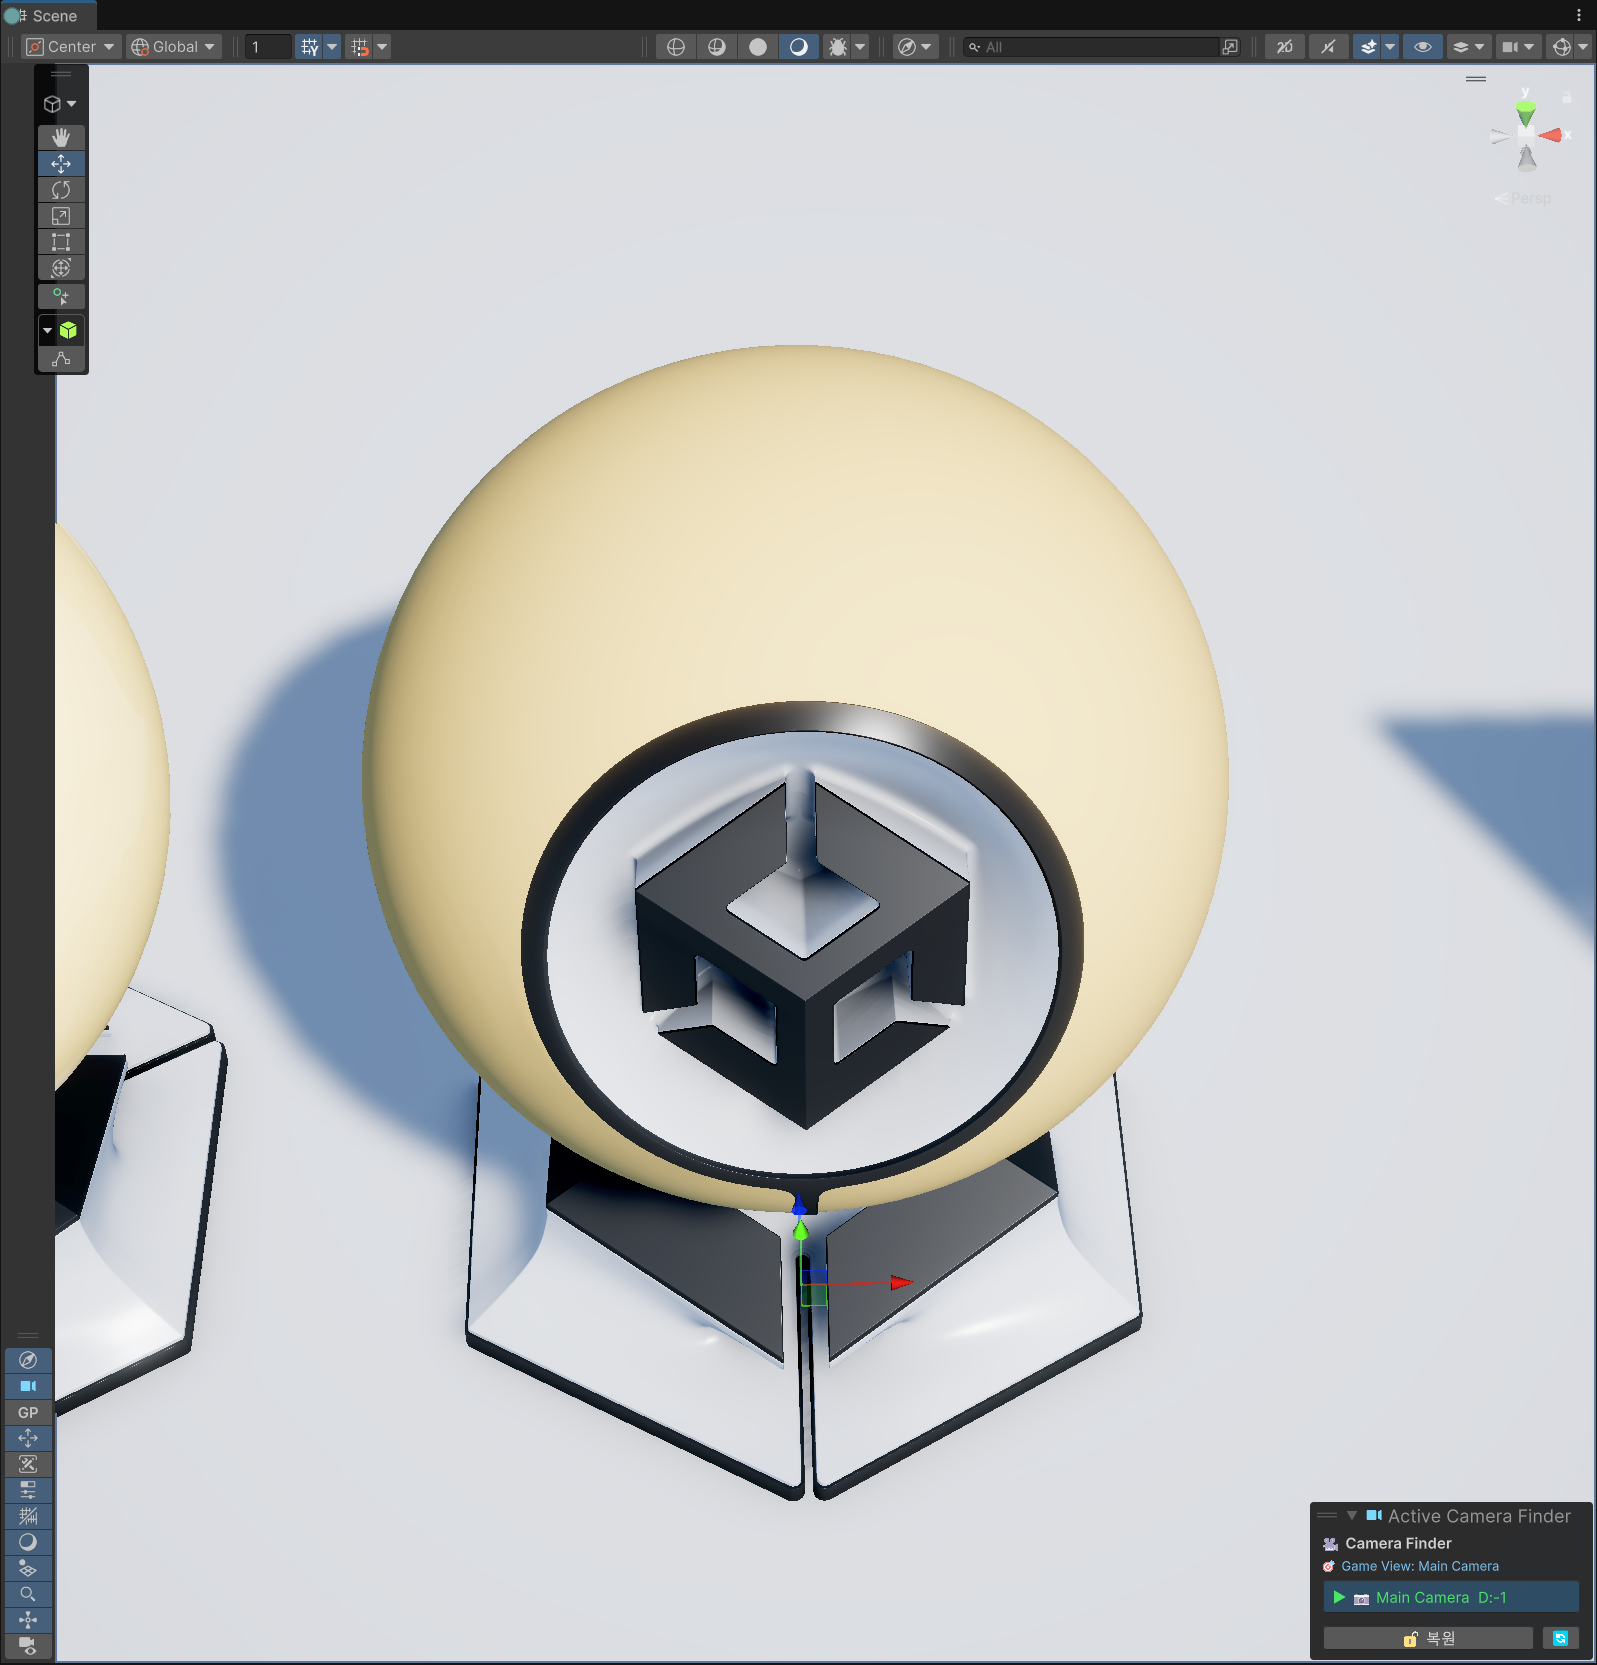This screenshot has height=1665, width=1597.
Task: Select the spline path tool
Action: point(61,359)
